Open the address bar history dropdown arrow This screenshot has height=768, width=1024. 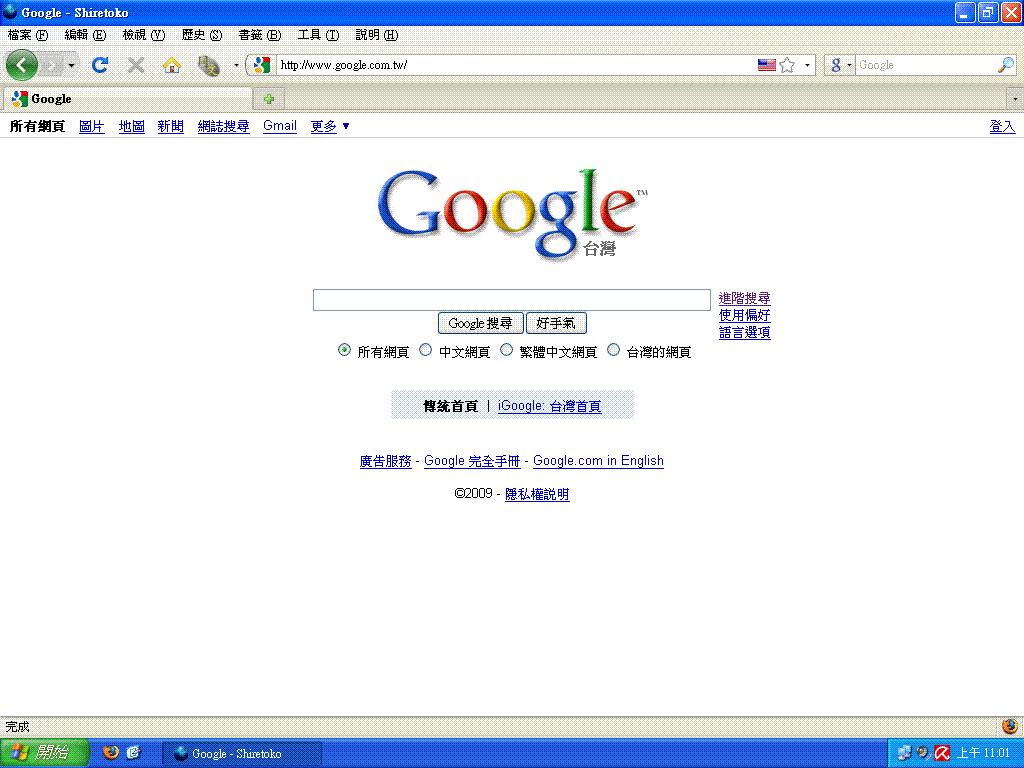point(807,65)
